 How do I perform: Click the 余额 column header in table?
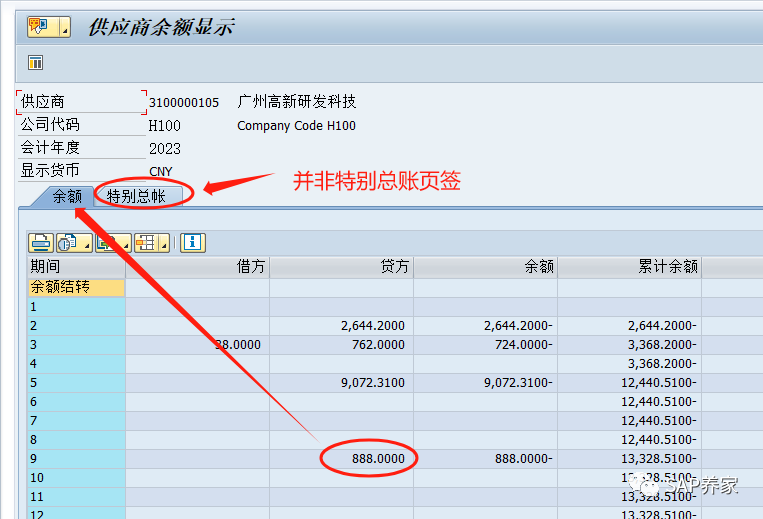pyautogui.click(x=486, y=267)
